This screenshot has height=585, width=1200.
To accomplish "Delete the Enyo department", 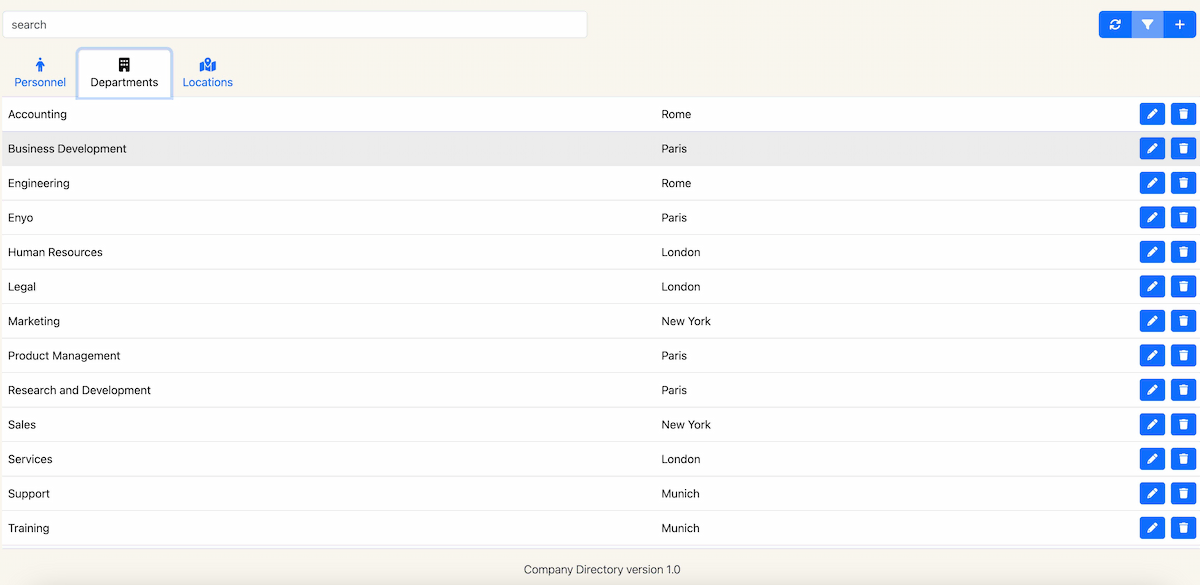I will [1183, 218].
